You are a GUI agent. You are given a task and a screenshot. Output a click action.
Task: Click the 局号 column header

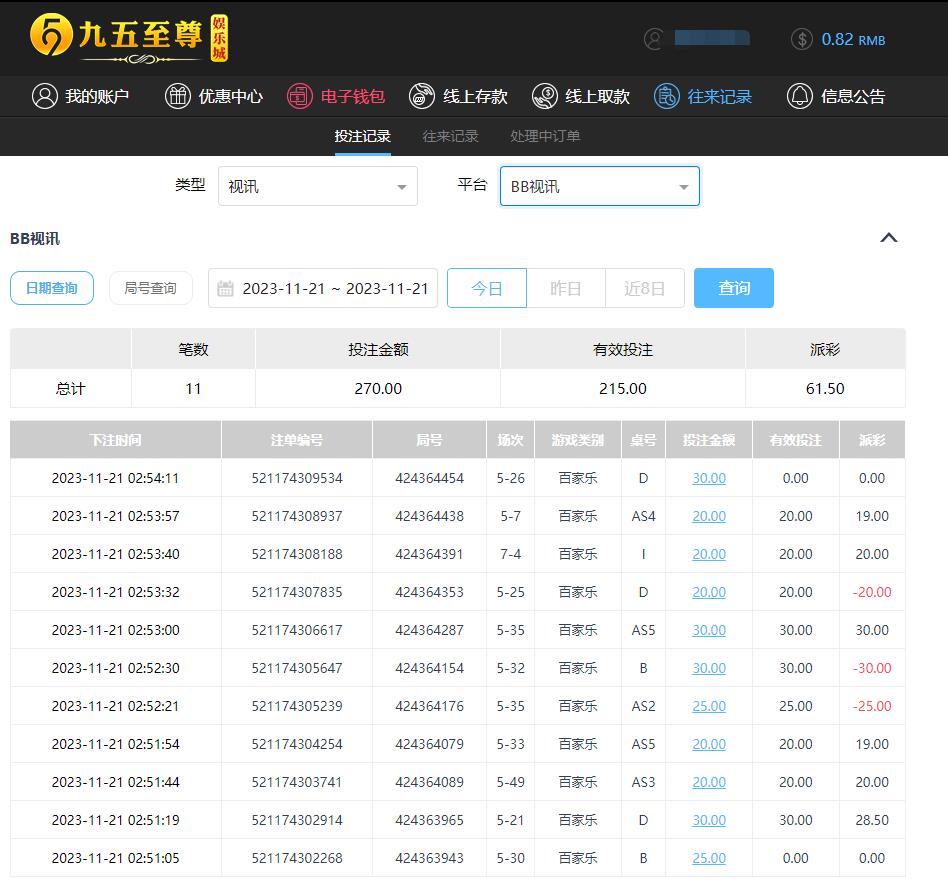point(429,440)
